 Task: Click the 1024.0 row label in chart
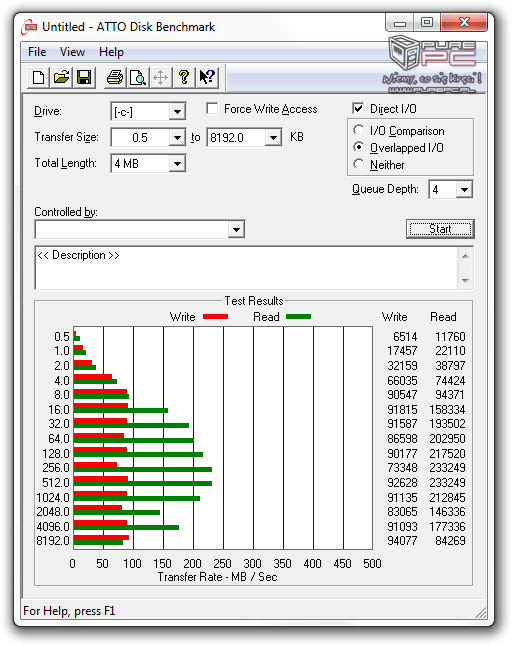click(x=53, y=498)
